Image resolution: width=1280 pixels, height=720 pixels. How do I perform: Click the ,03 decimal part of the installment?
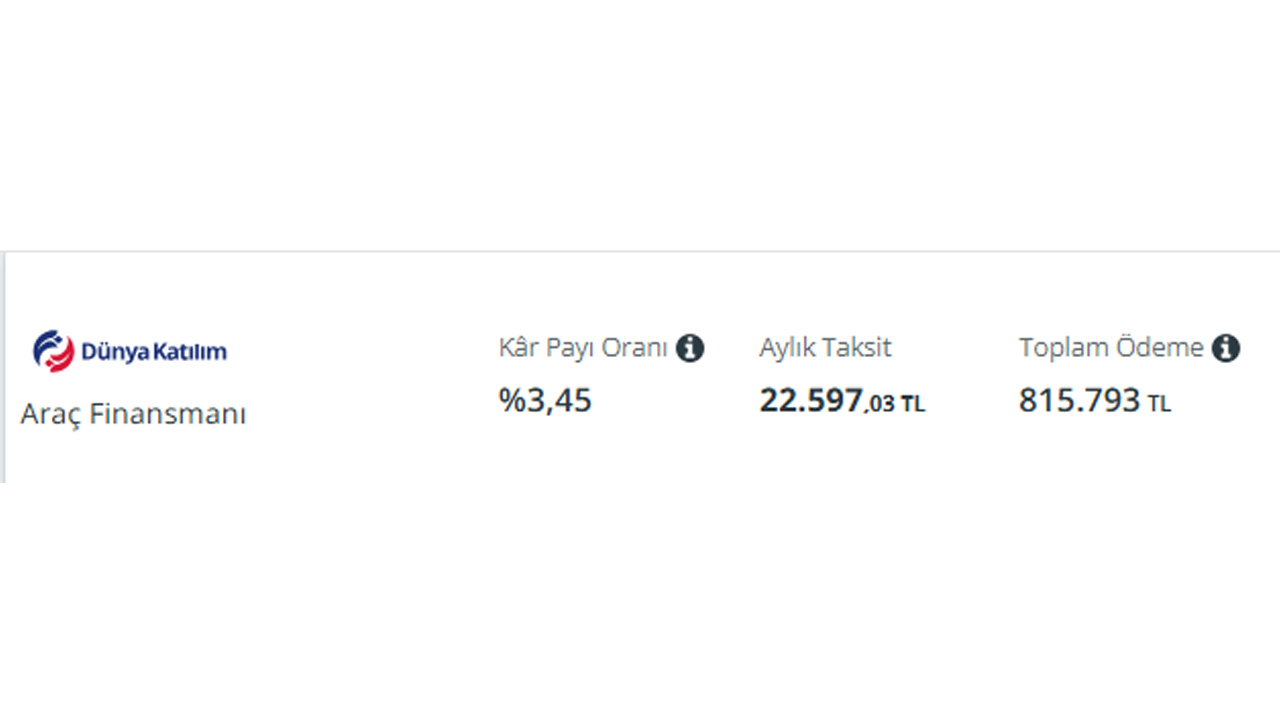click(x=879, y=404)
